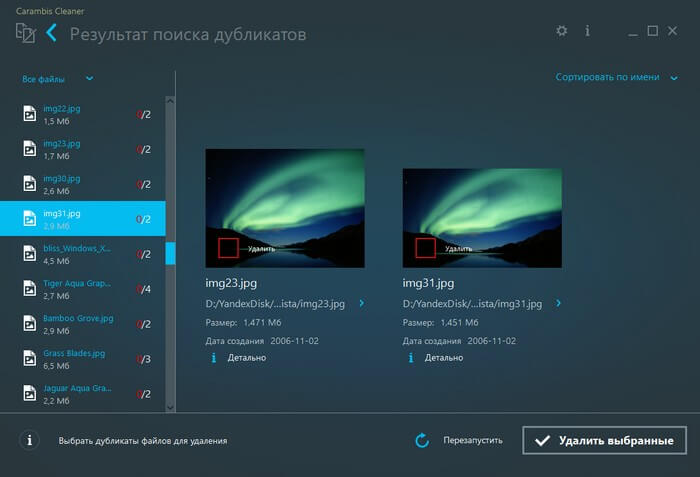700x477 pixels.
Task: Select img23.jpg 1,7 Мб in the file list
Action: [83, 149]
